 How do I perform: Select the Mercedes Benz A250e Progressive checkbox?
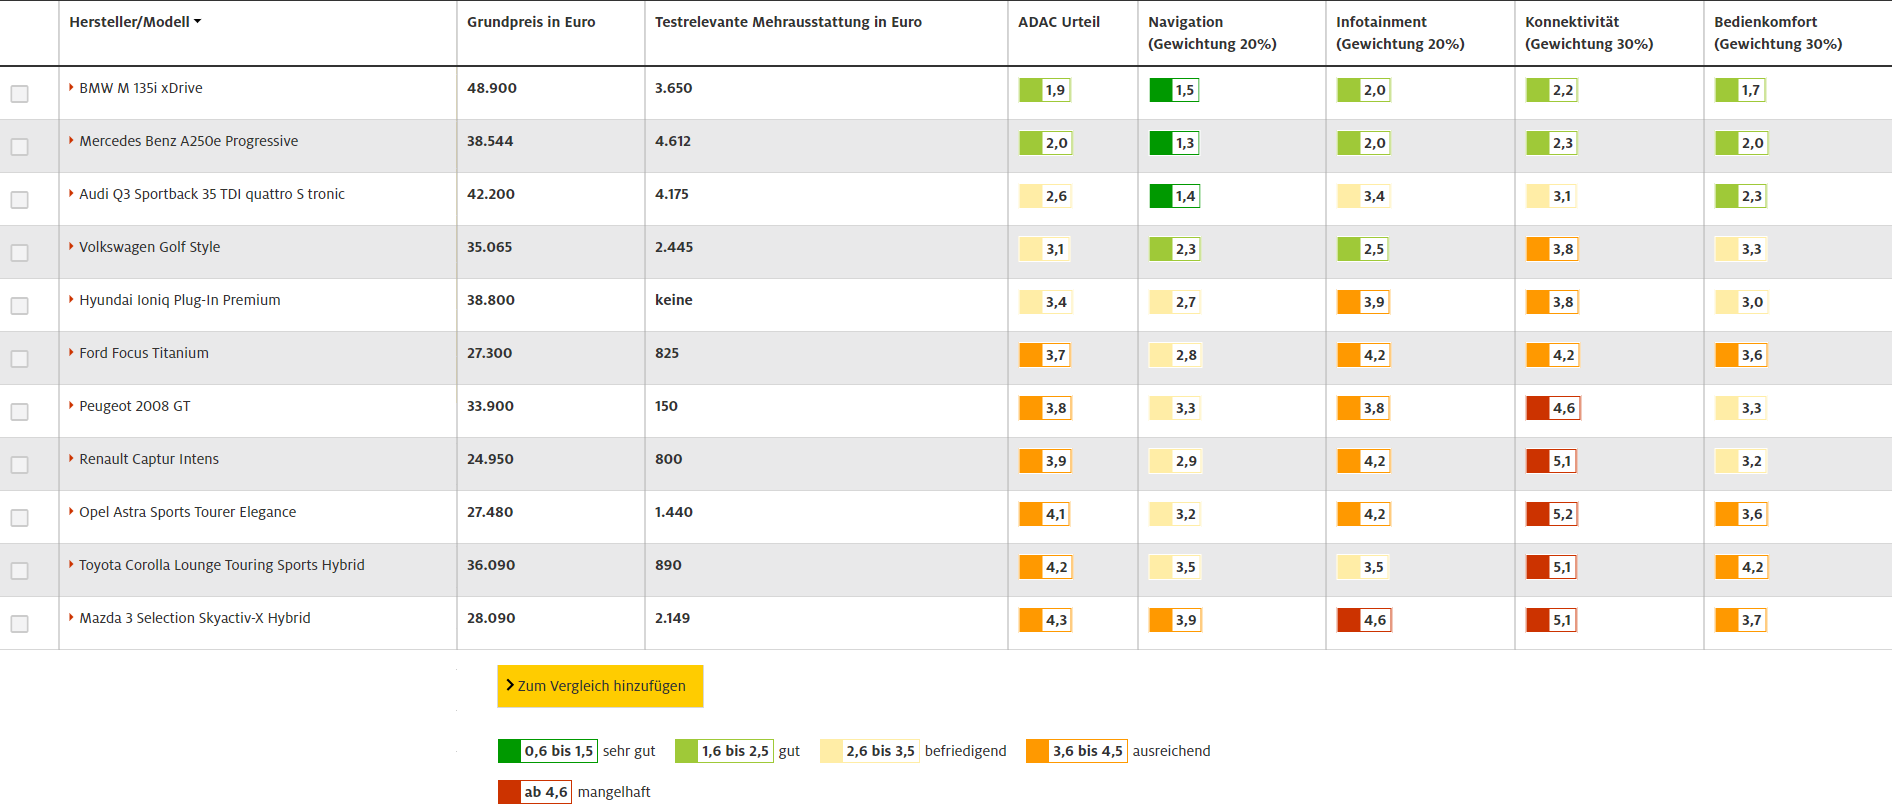pos(19,147)
